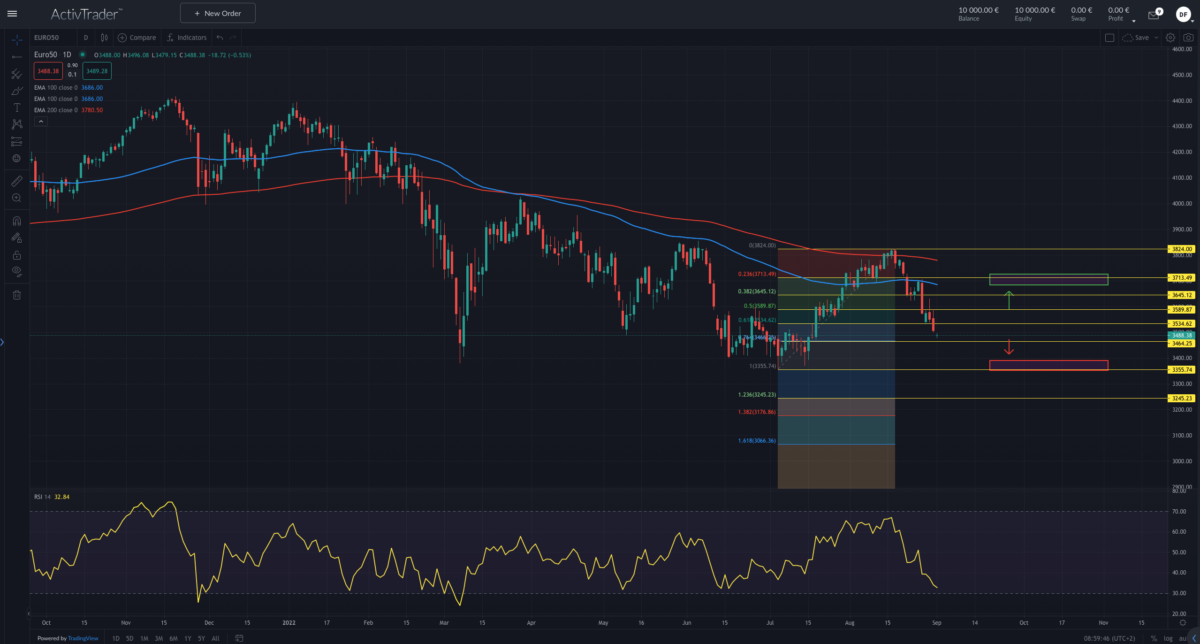Screen dimensions: 1200x644
Task: Switch to the 5D date range
Action: [x=129, y=637]
